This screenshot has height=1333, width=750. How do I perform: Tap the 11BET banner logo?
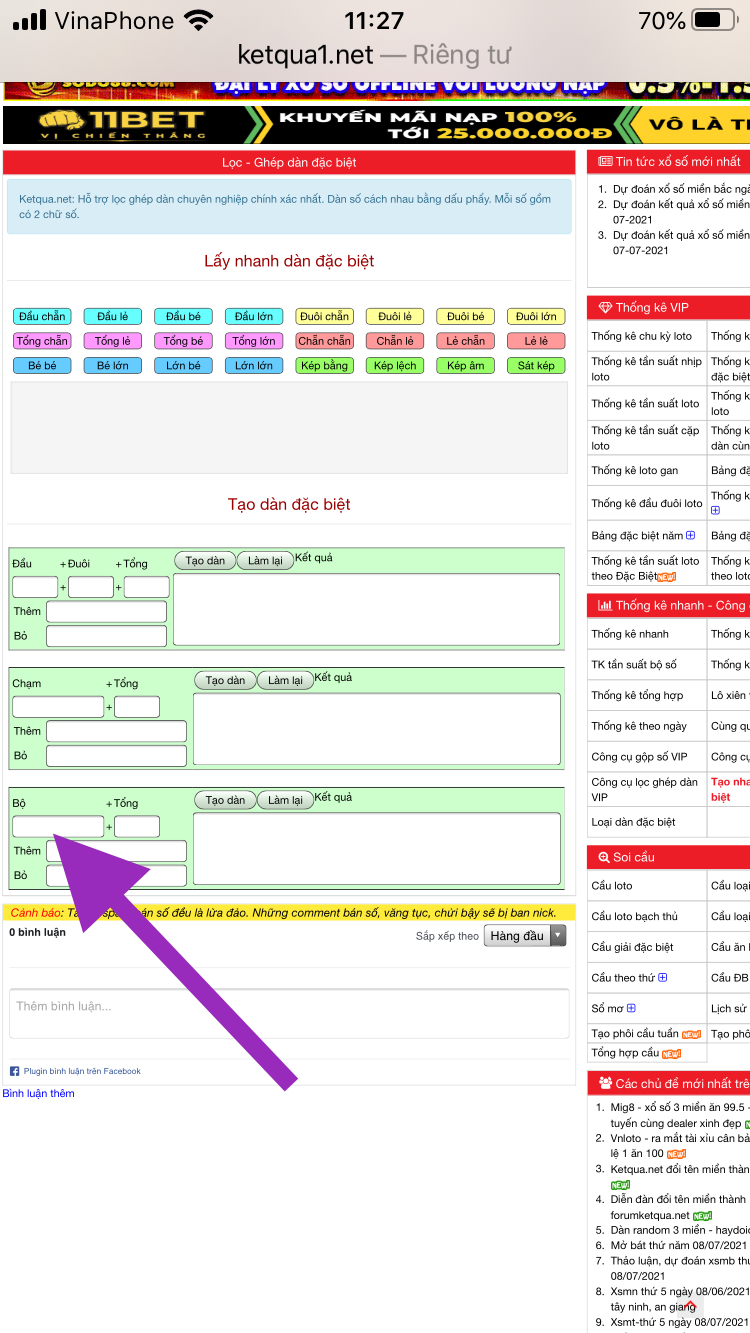[122, 125]
